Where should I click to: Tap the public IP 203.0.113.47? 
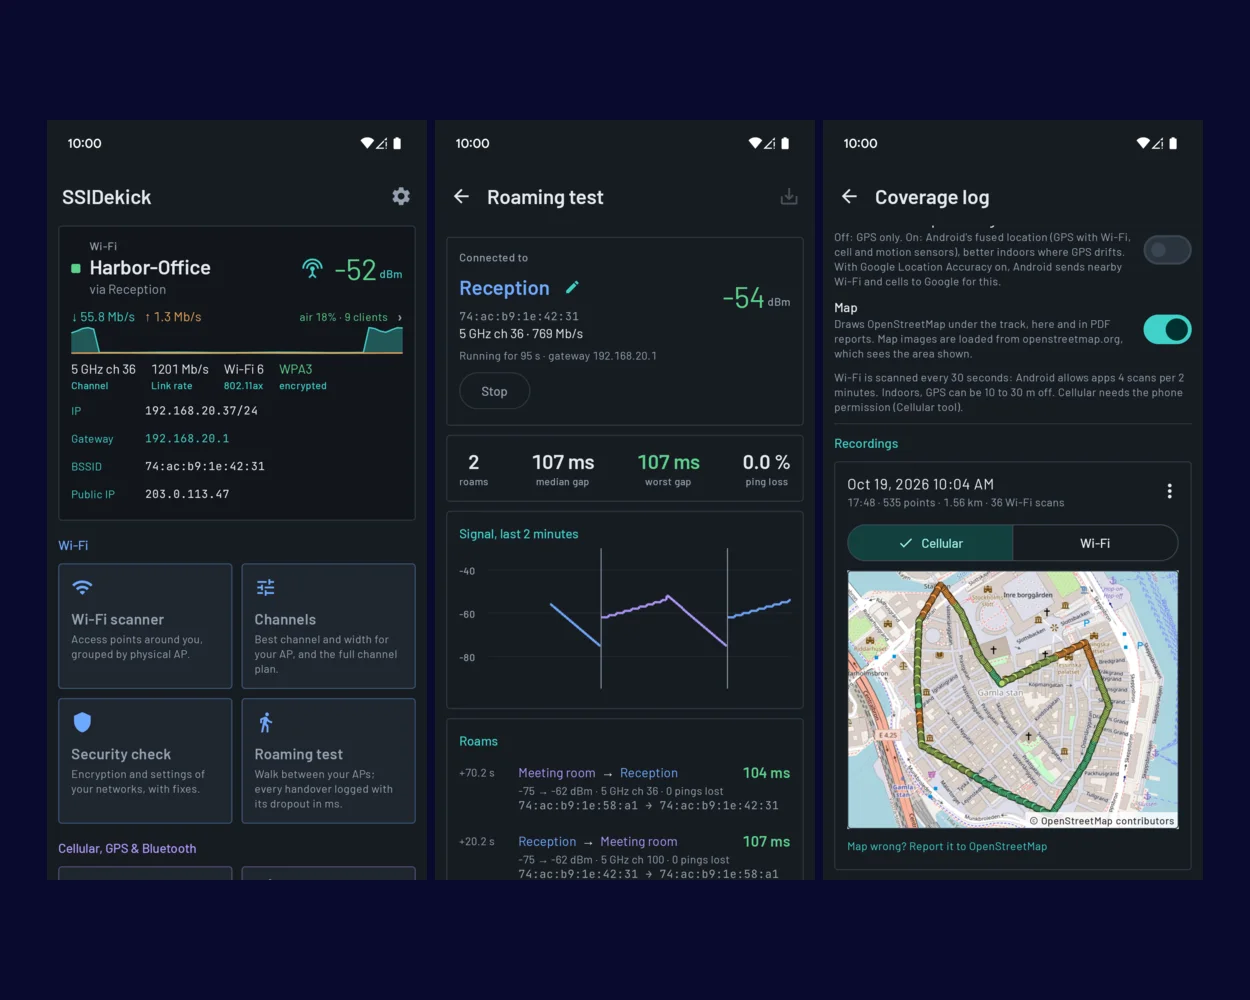(187, 494)
